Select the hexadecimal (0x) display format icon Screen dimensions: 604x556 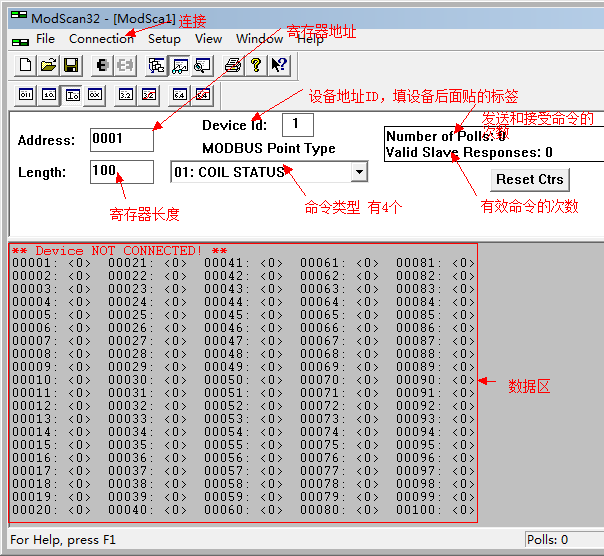(95, 94)
